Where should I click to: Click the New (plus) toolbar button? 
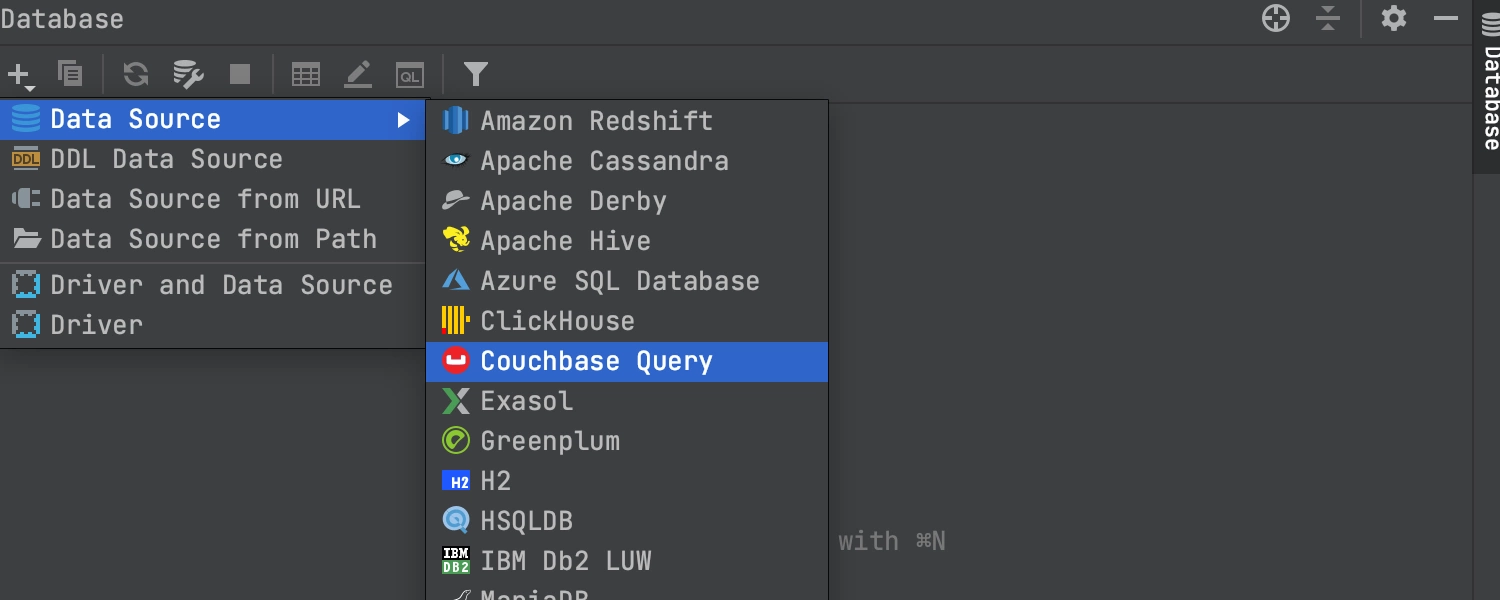coord(21,74)
